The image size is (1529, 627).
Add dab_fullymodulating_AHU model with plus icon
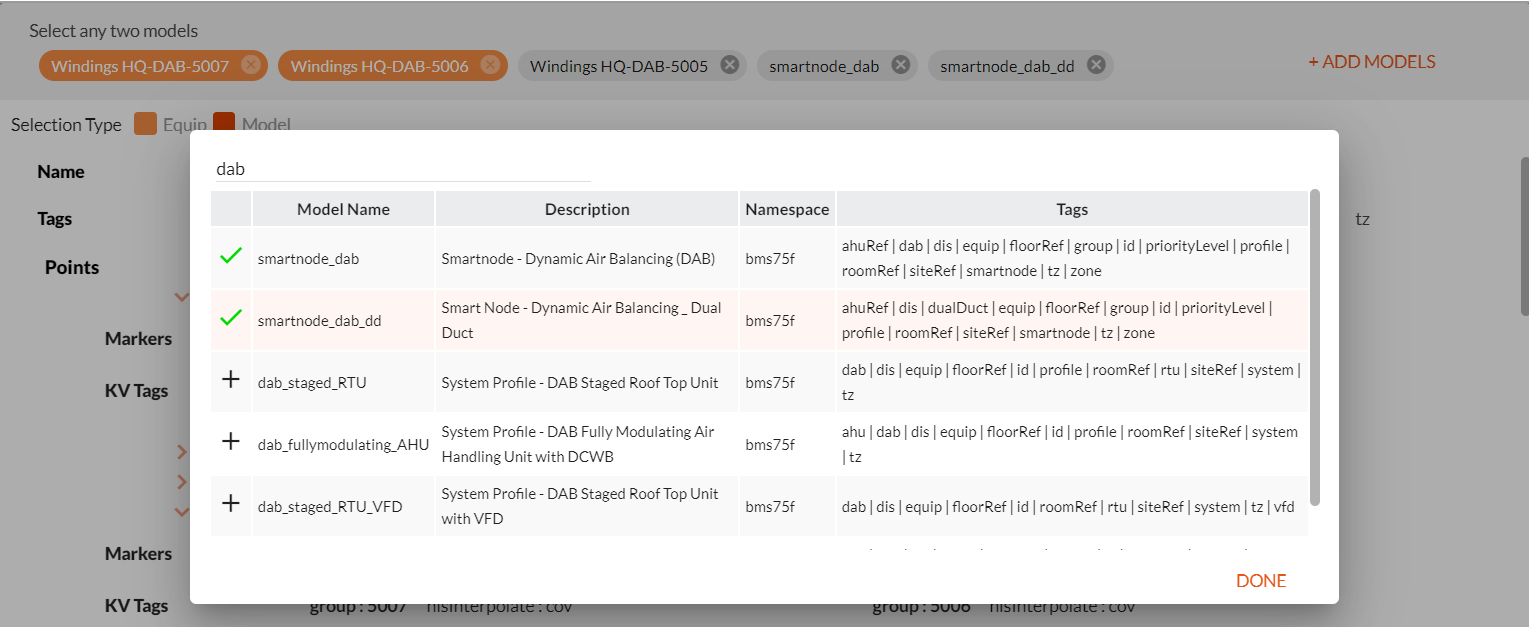coord(231,443)
